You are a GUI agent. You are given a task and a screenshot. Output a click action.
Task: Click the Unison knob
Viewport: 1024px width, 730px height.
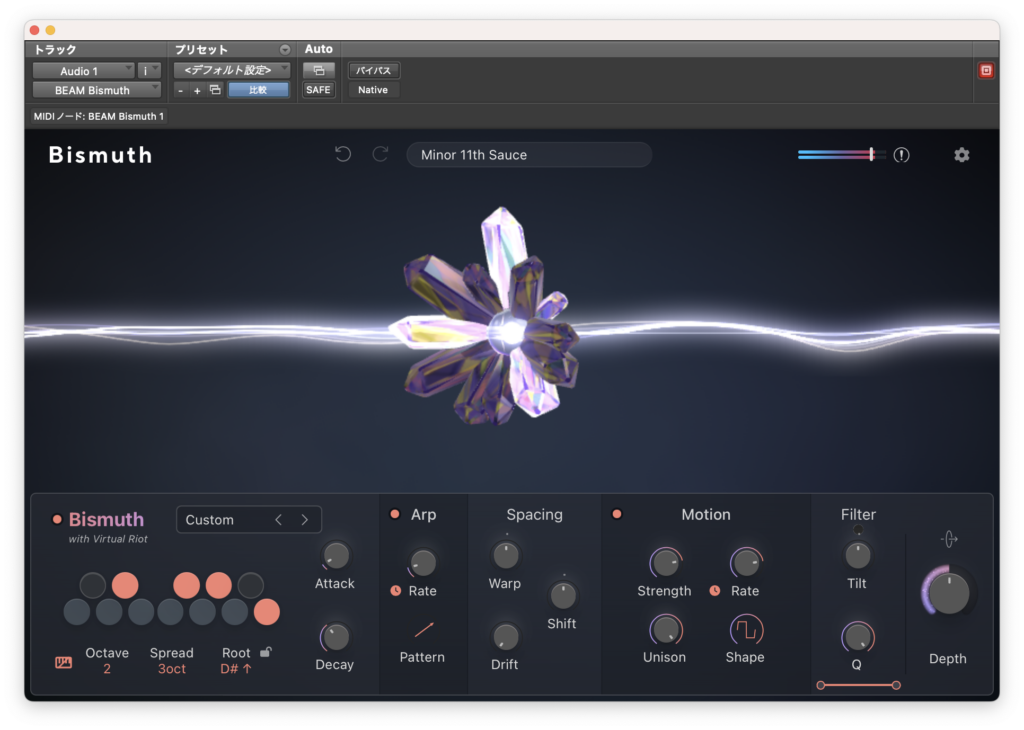click(x=665, y=630)
